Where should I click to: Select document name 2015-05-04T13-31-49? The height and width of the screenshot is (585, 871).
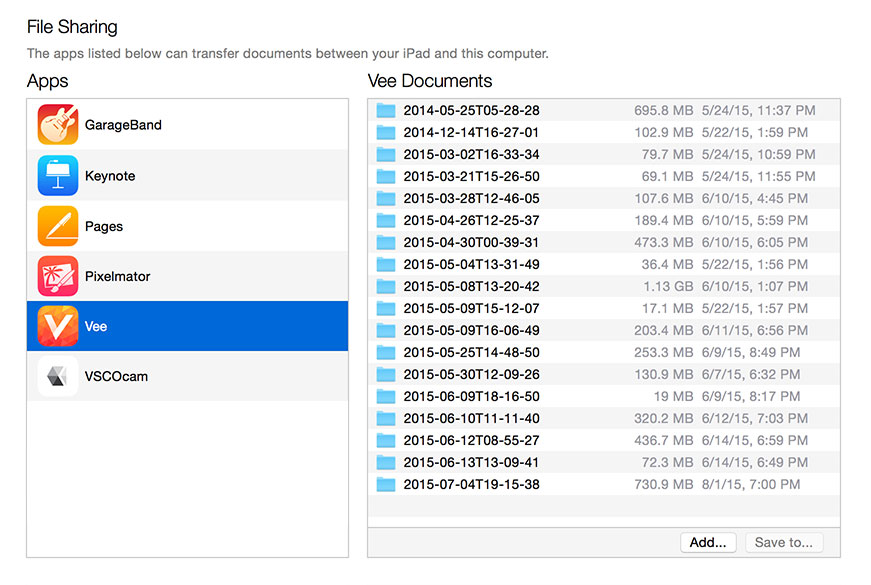(472, 264)
